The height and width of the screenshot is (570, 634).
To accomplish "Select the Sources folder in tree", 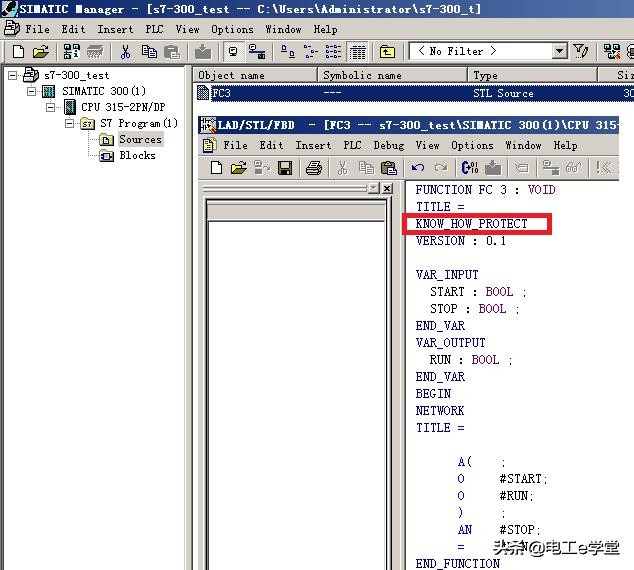I will click(140, 139).
